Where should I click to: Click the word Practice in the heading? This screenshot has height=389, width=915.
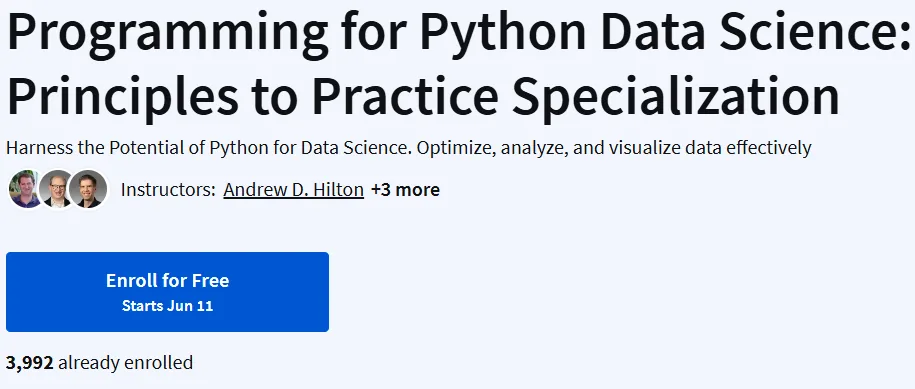(405, 94)
